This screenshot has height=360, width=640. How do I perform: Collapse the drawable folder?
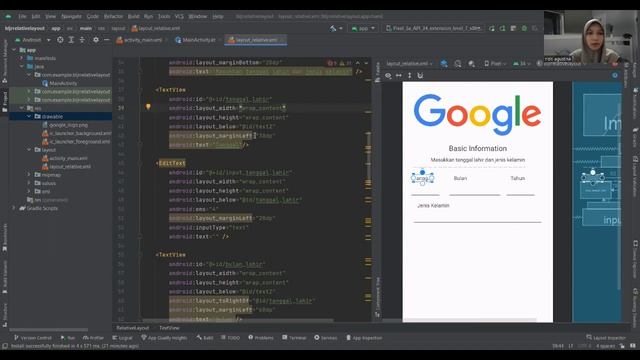(29, 116)
